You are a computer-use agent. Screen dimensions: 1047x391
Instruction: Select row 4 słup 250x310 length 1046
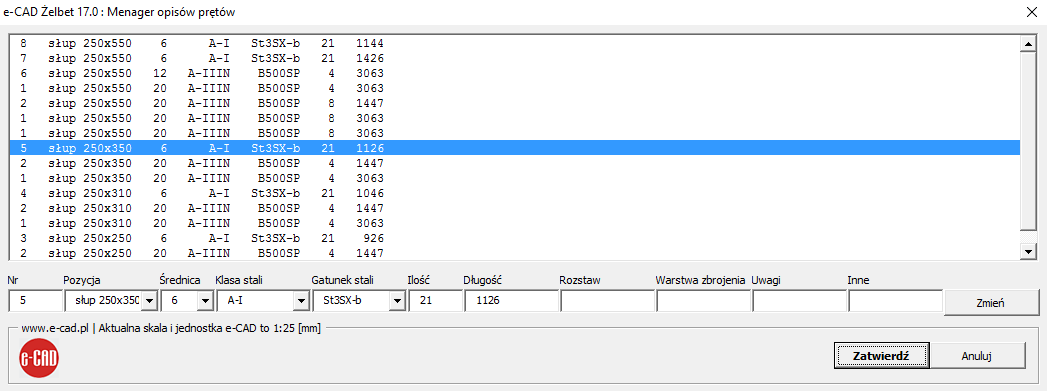pyautogui.click(x=514, y=193)
